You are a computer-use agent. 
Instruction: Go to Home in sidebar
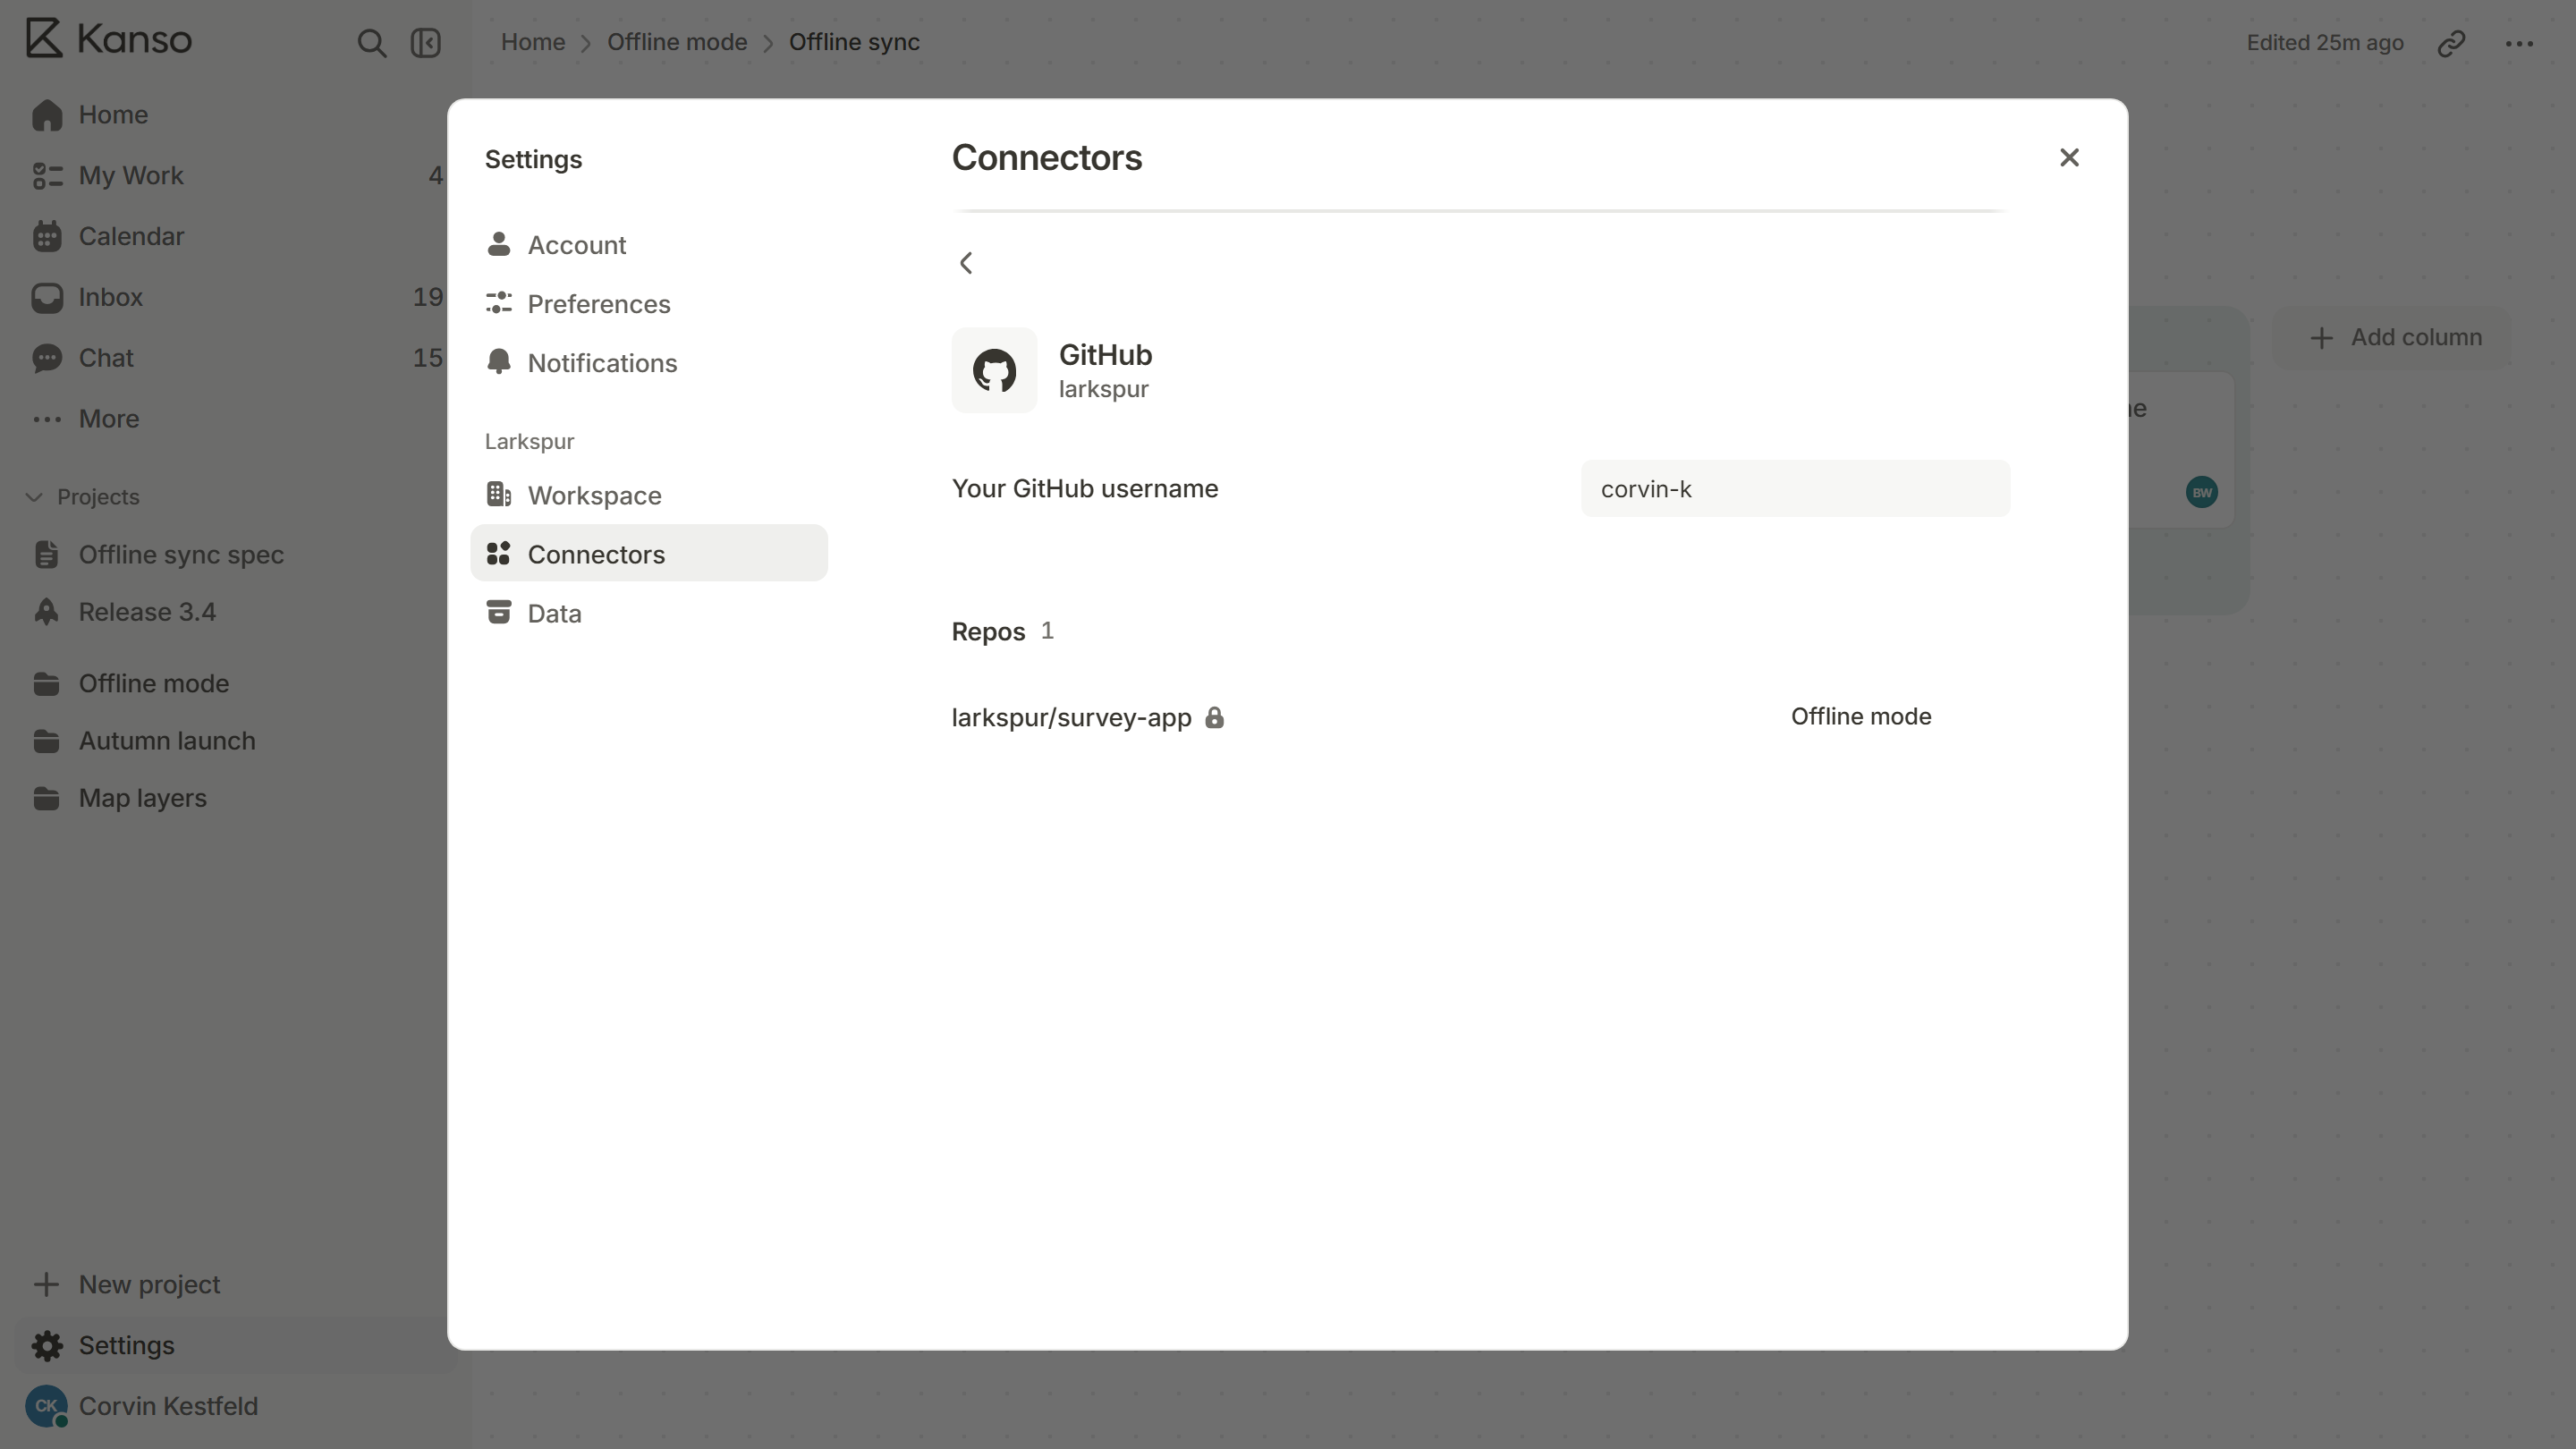235,115
